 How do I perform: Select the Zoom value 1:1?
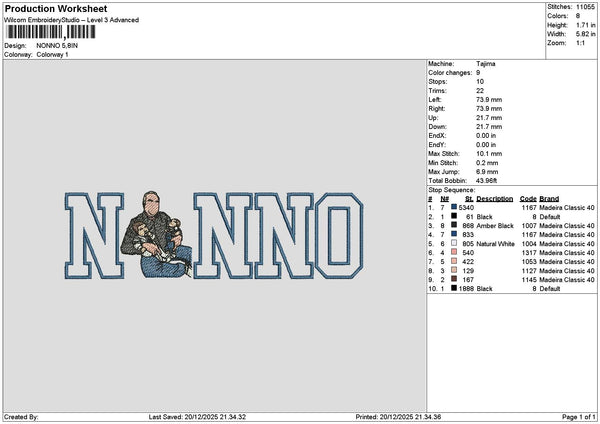580,43
